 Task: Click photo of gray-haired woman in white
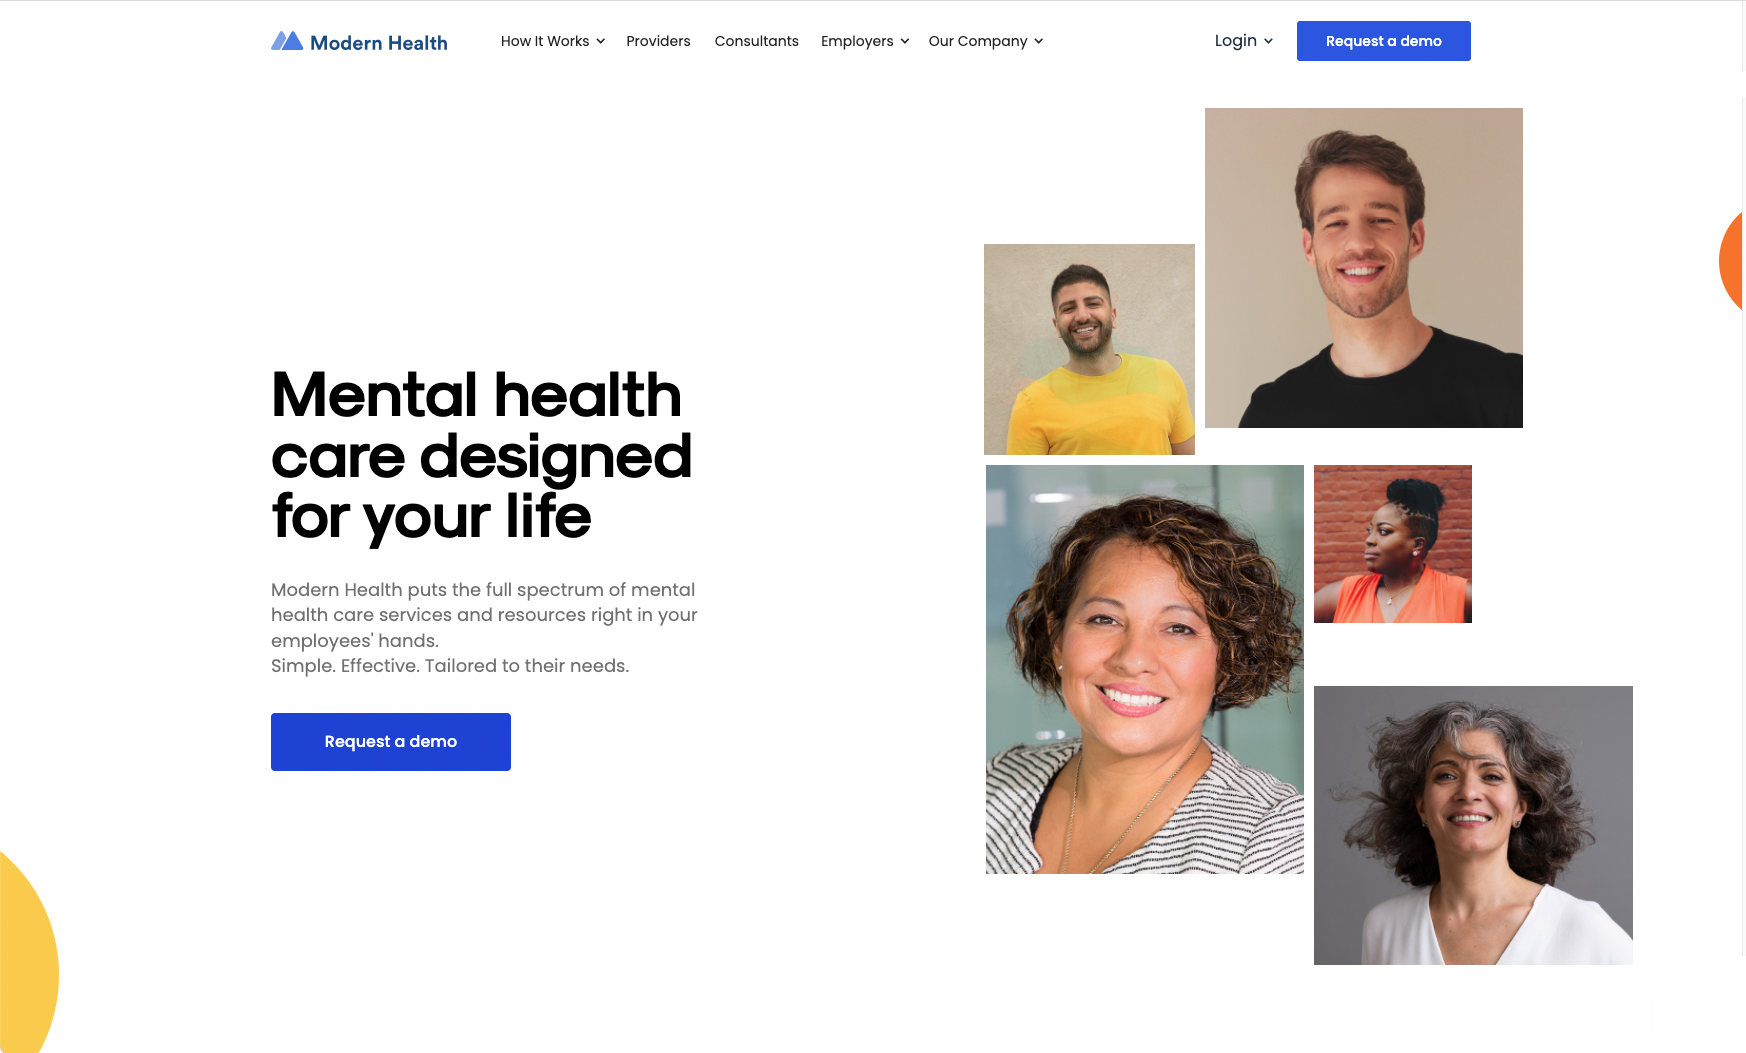1473,825
